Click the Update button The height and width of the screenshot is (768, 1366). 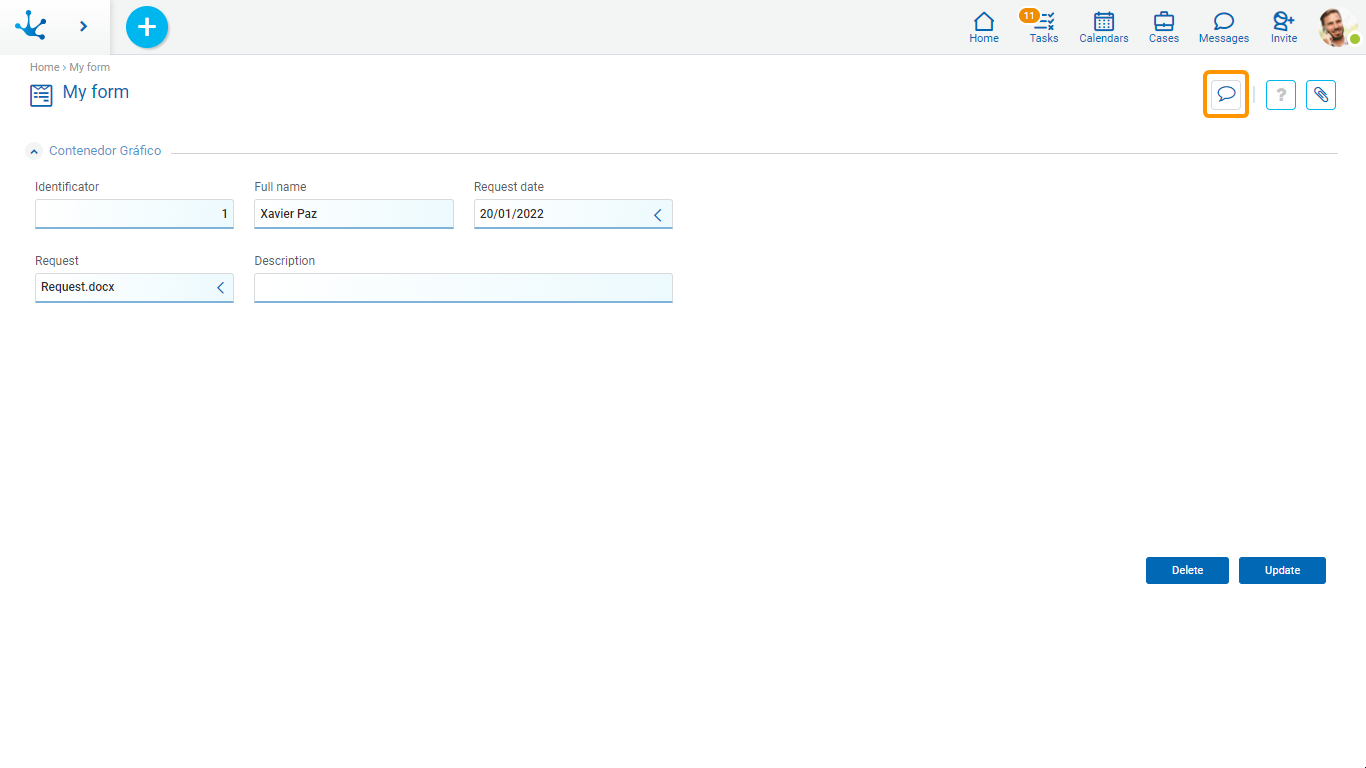(1282, 570)
